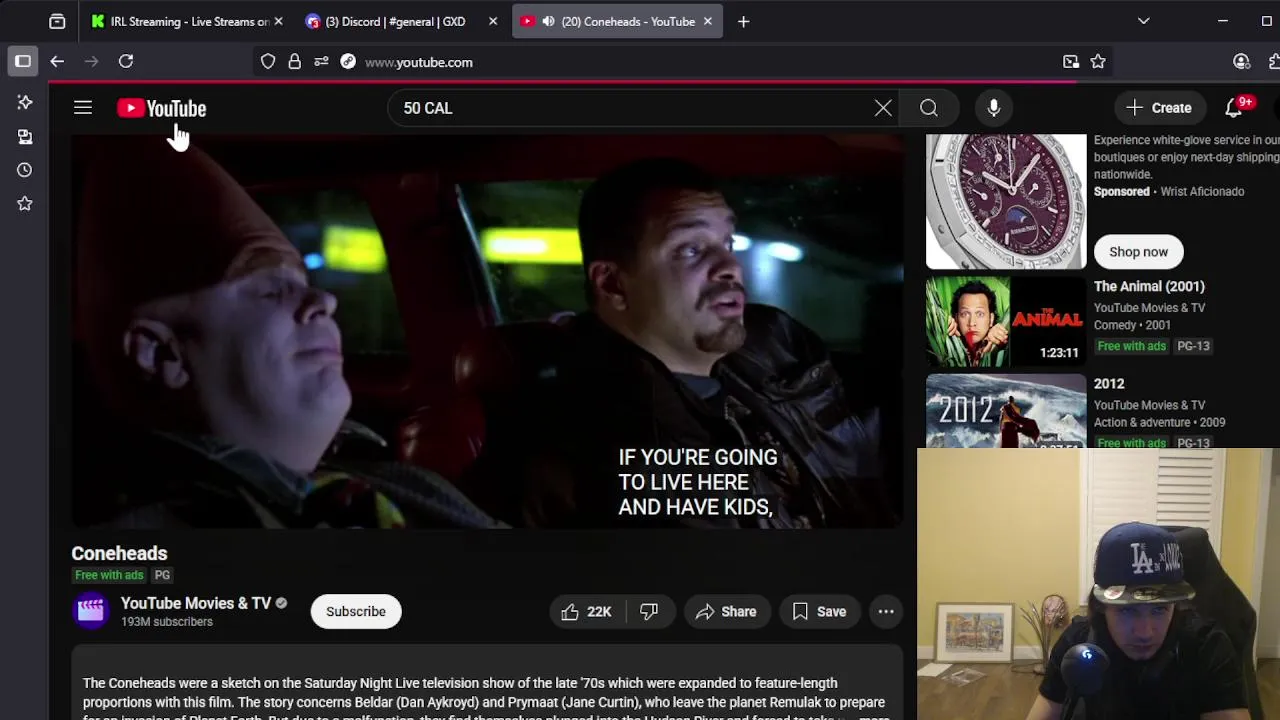Open the 2012 movie thumbnail

coord(1006,411)
